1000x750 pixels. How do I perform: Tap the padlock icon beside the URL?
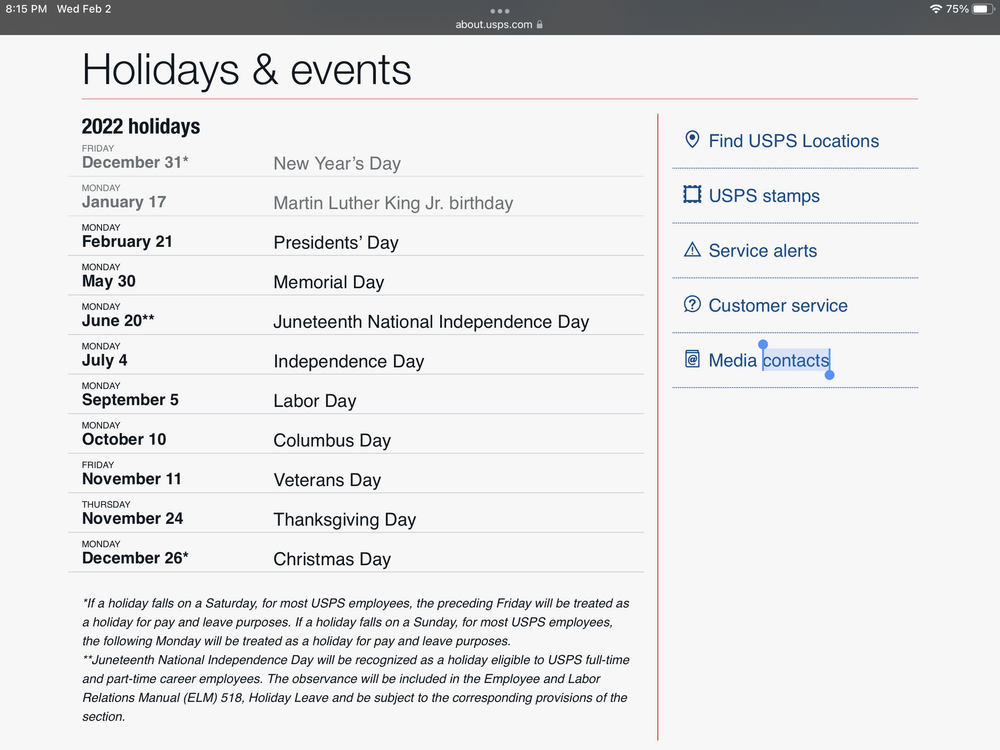click(540, 25)
